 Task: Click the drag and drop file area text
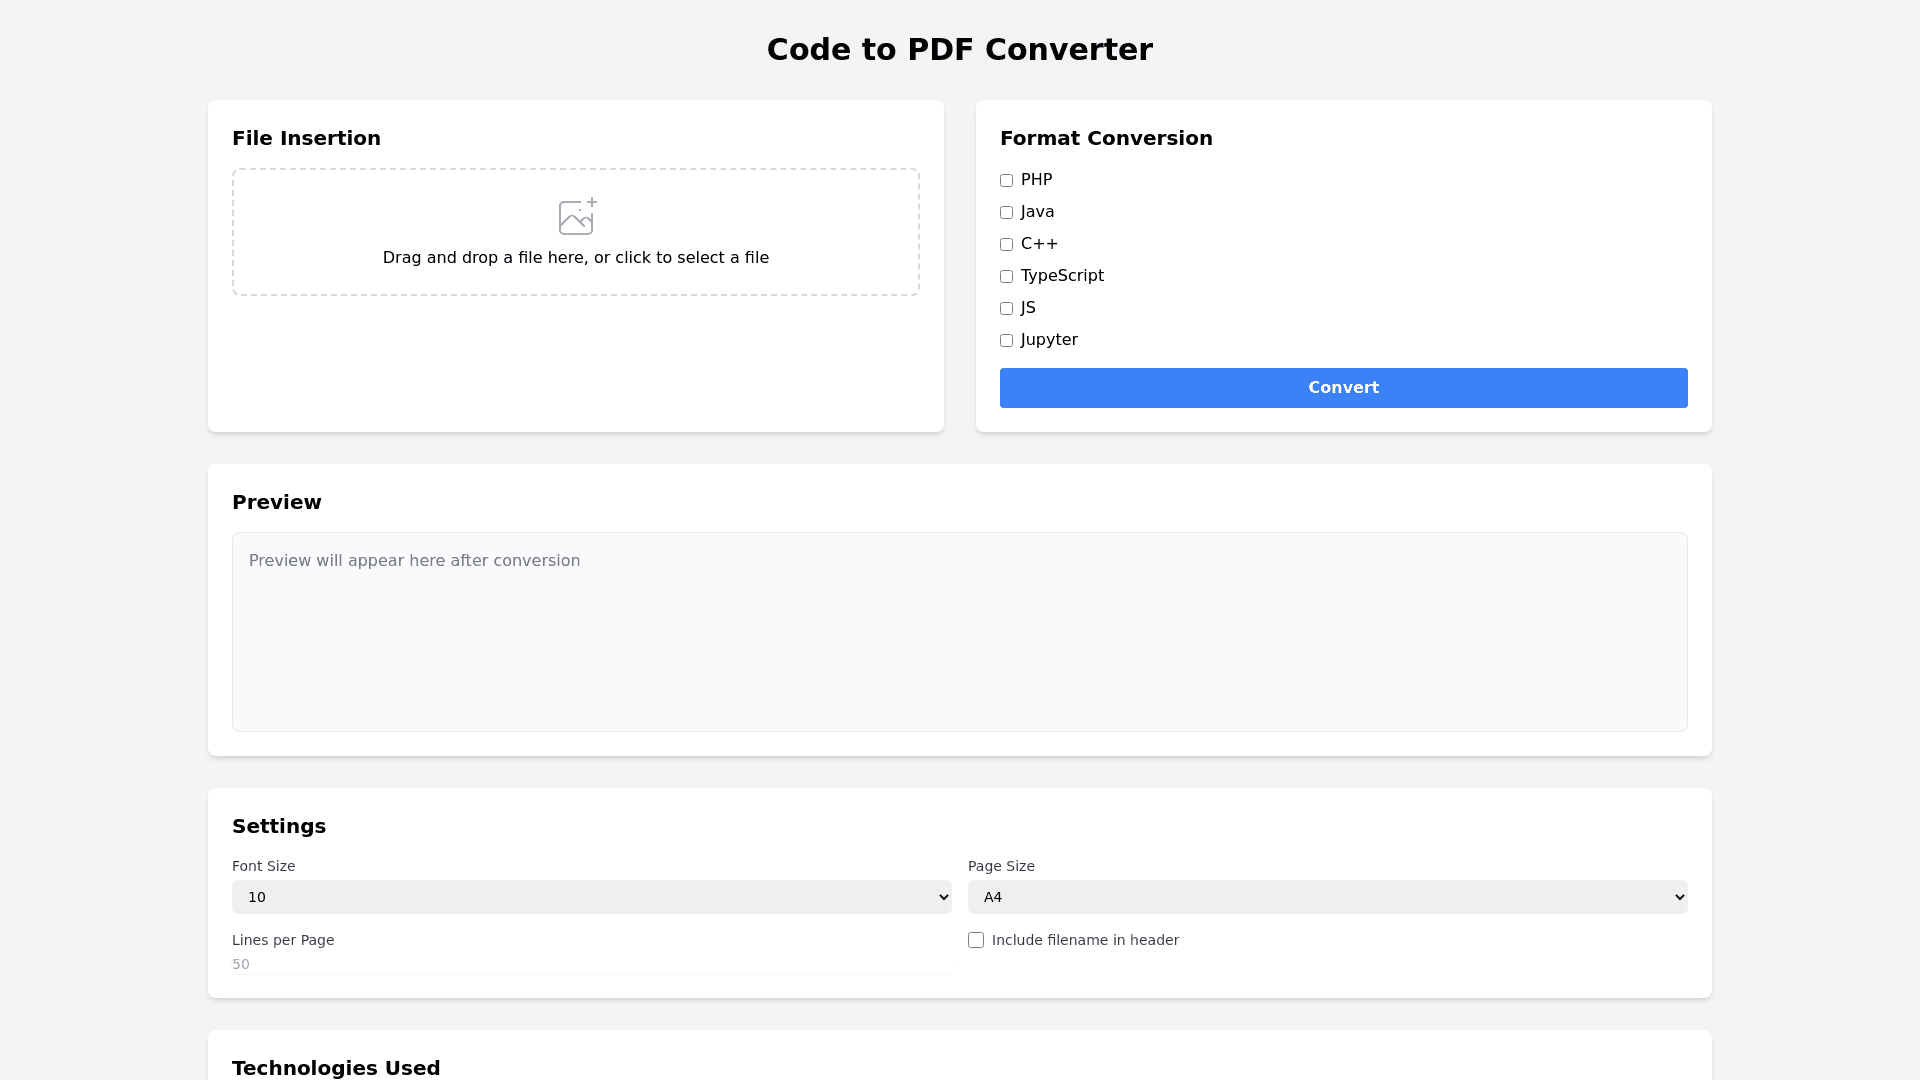click(x=575, y=258)
